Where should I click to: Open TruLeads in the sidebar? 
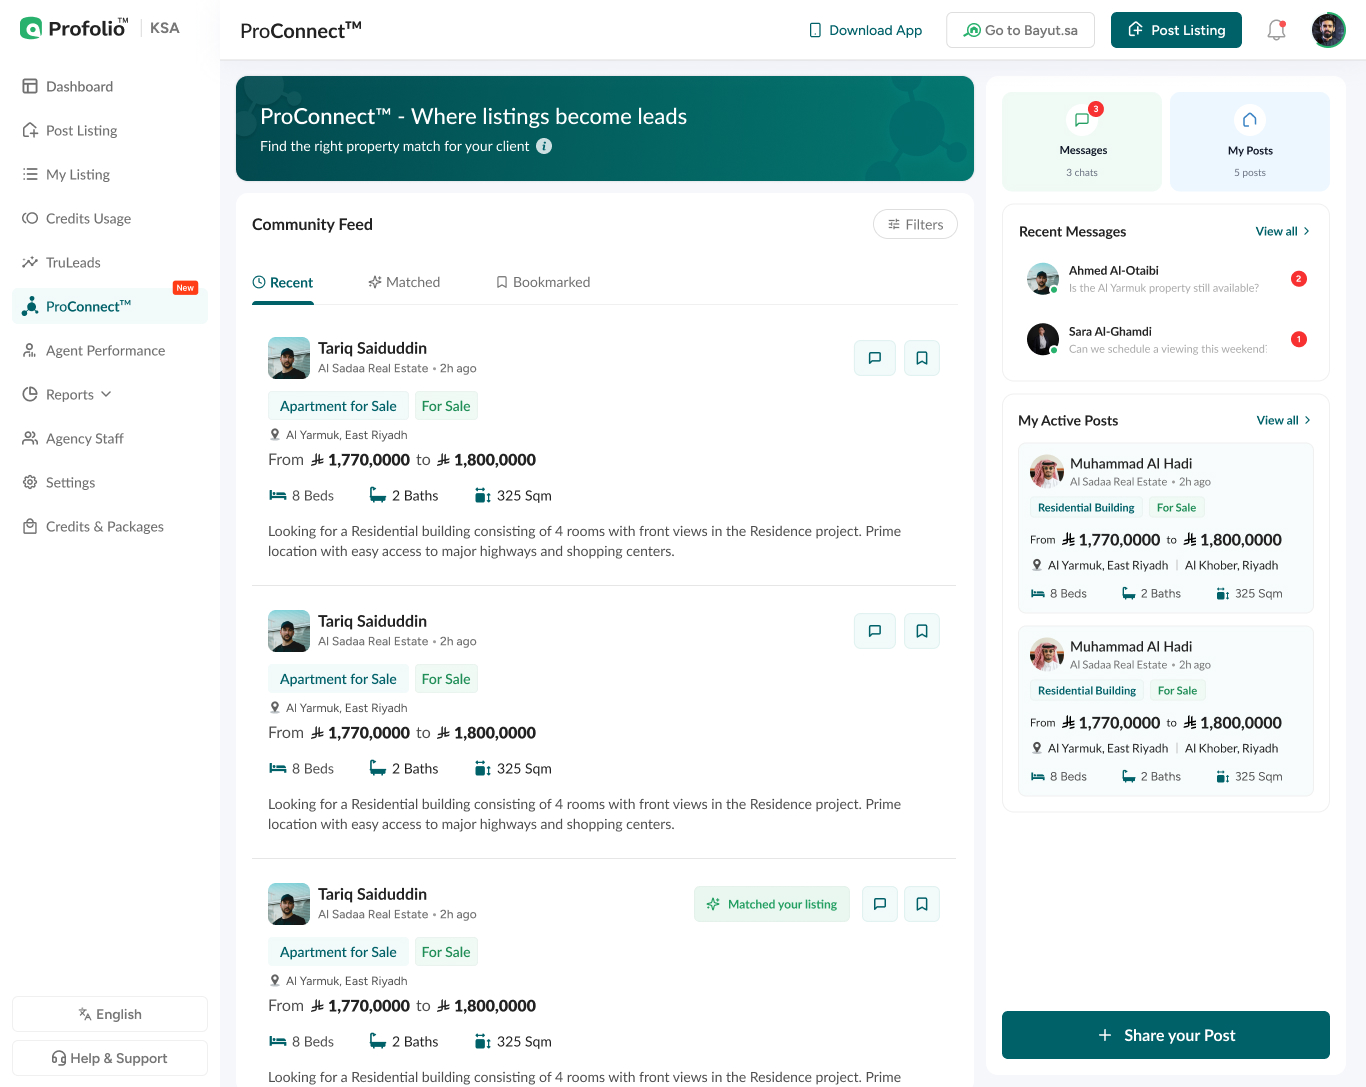[x=110, y=262]
